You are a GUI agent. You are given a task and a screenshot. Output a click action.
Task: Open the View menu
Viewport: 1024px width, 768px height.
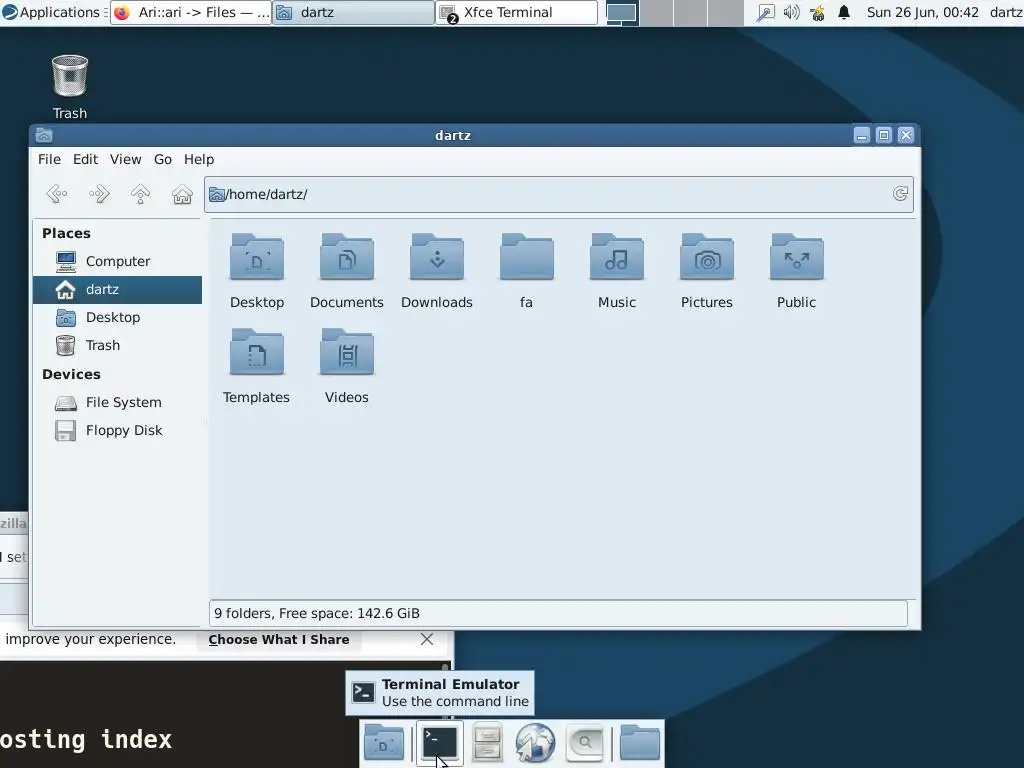(x=125, y=159)
